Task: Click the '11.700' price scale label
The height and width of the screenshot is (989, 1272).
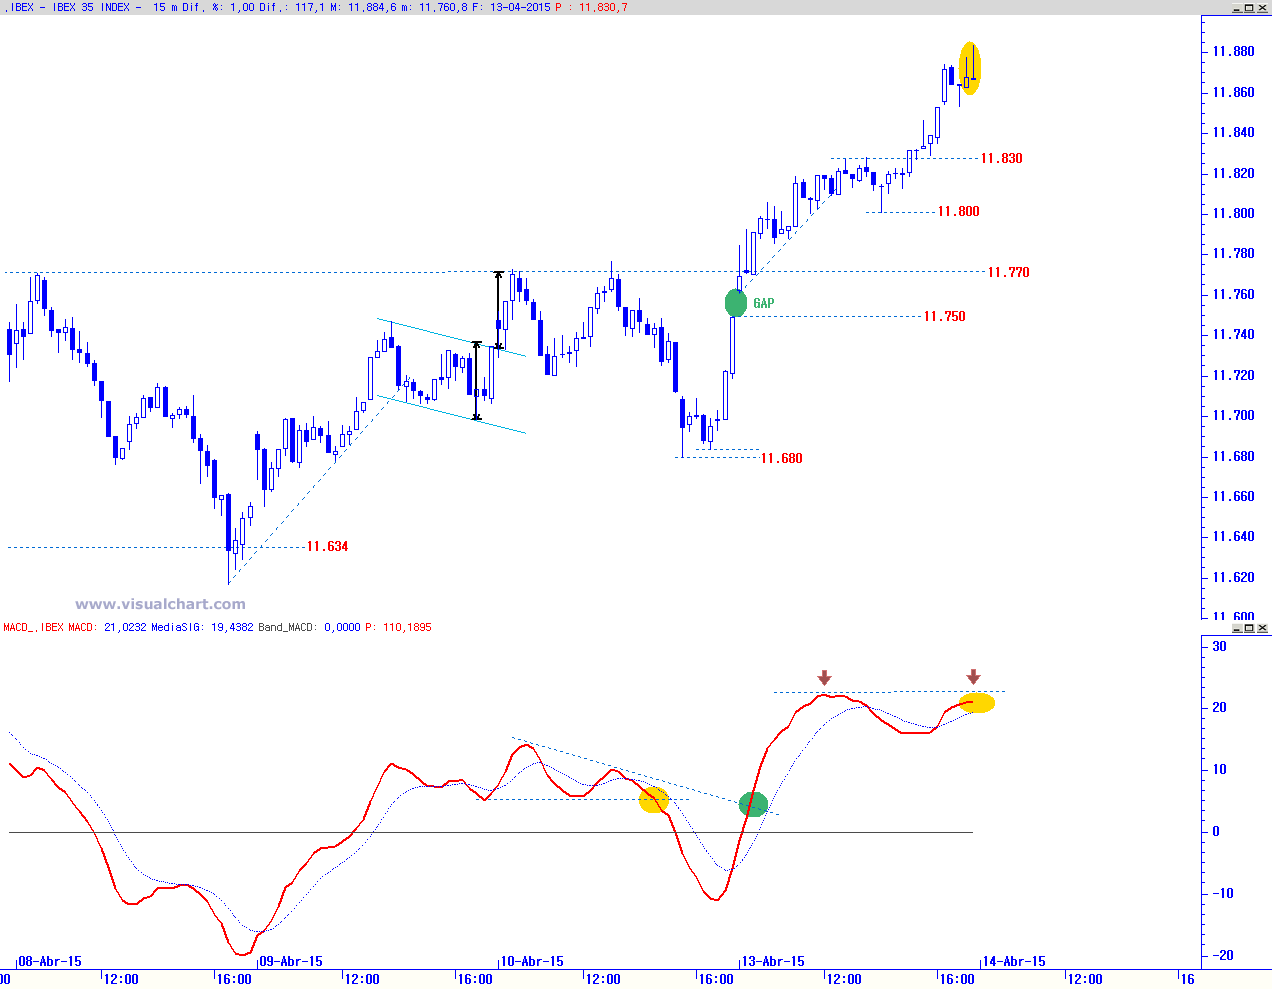Action: pyautogui.click(x=1233, y=415)
